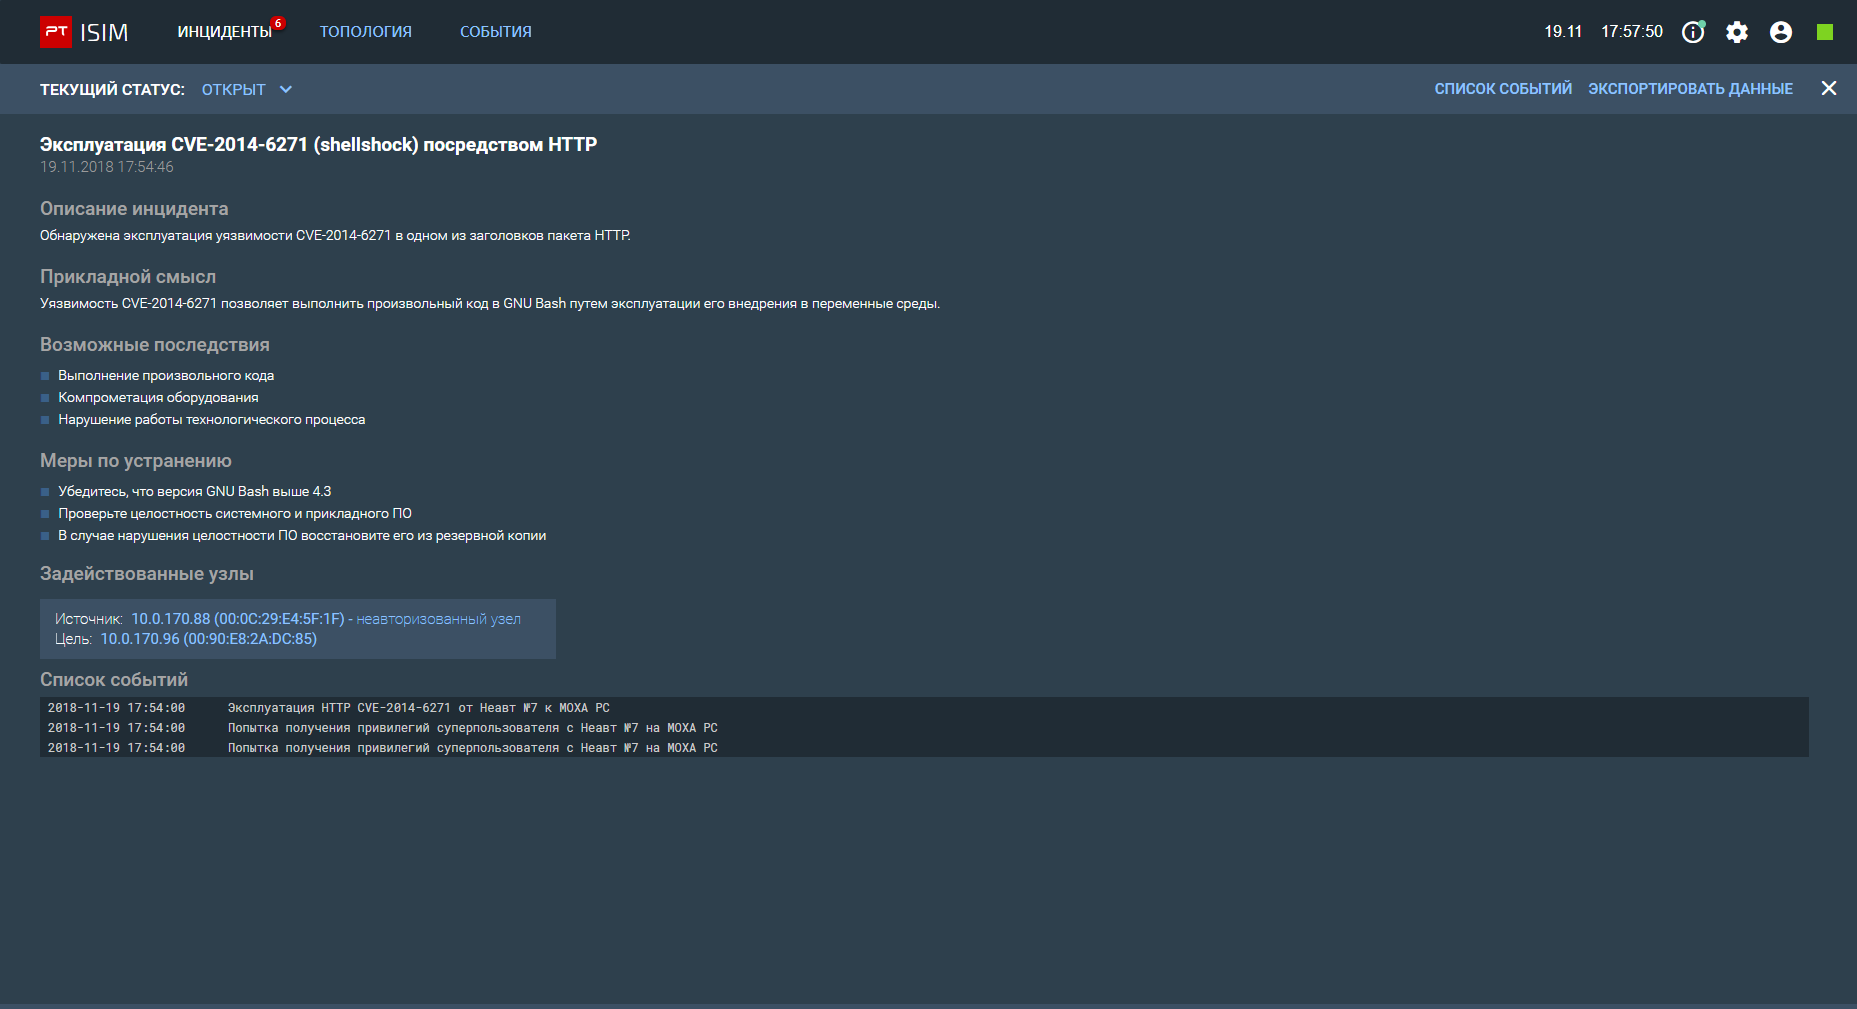Open the ОТКРЫТ status dropdown
Viewport: 1857px width, 1009px height.
(x=234, y=90)
